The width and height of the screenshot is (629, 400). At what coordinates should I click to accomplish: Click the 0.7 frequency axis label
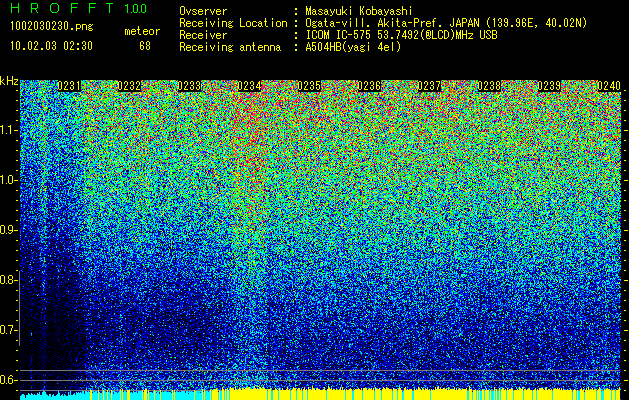(x=8, y=330)
